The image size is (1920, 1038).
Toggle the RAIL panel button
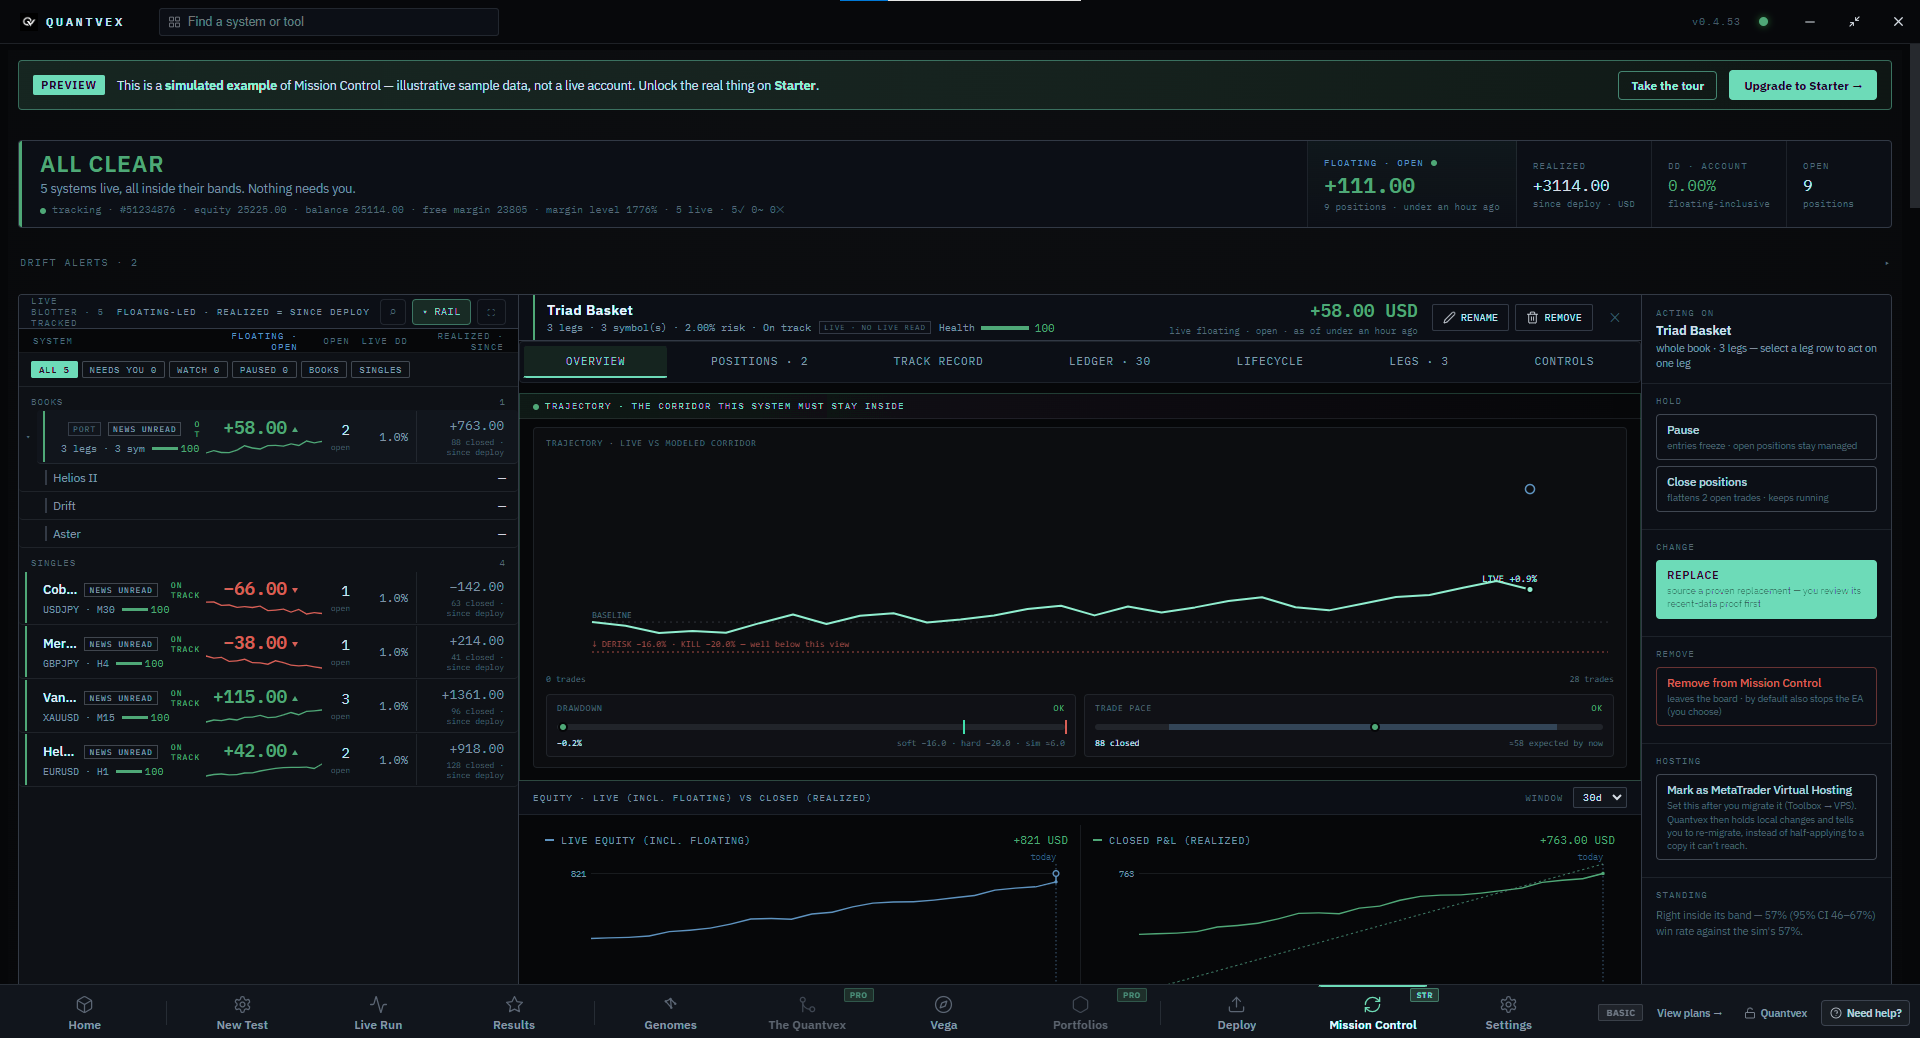441,312
